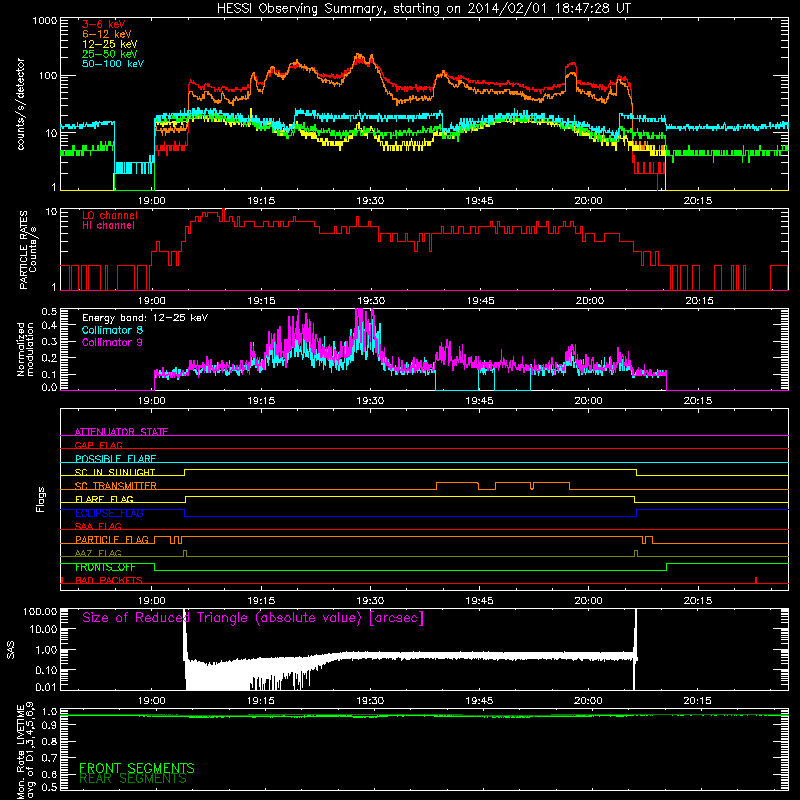Viewport: 800px width, 800px height.
Task: Click the POSSIBLE FLARE flag label
Action: pos(115,458)
